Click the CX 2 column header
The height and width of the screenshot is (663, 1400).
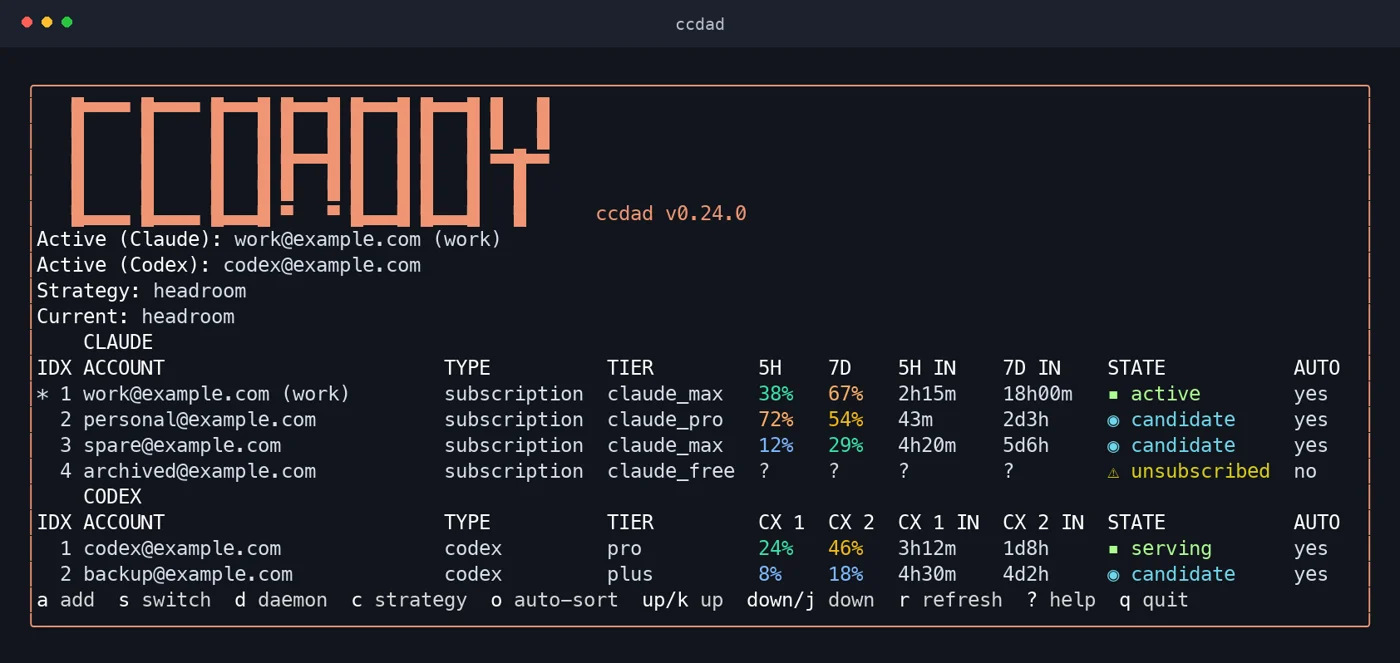(x=851, y=523)
